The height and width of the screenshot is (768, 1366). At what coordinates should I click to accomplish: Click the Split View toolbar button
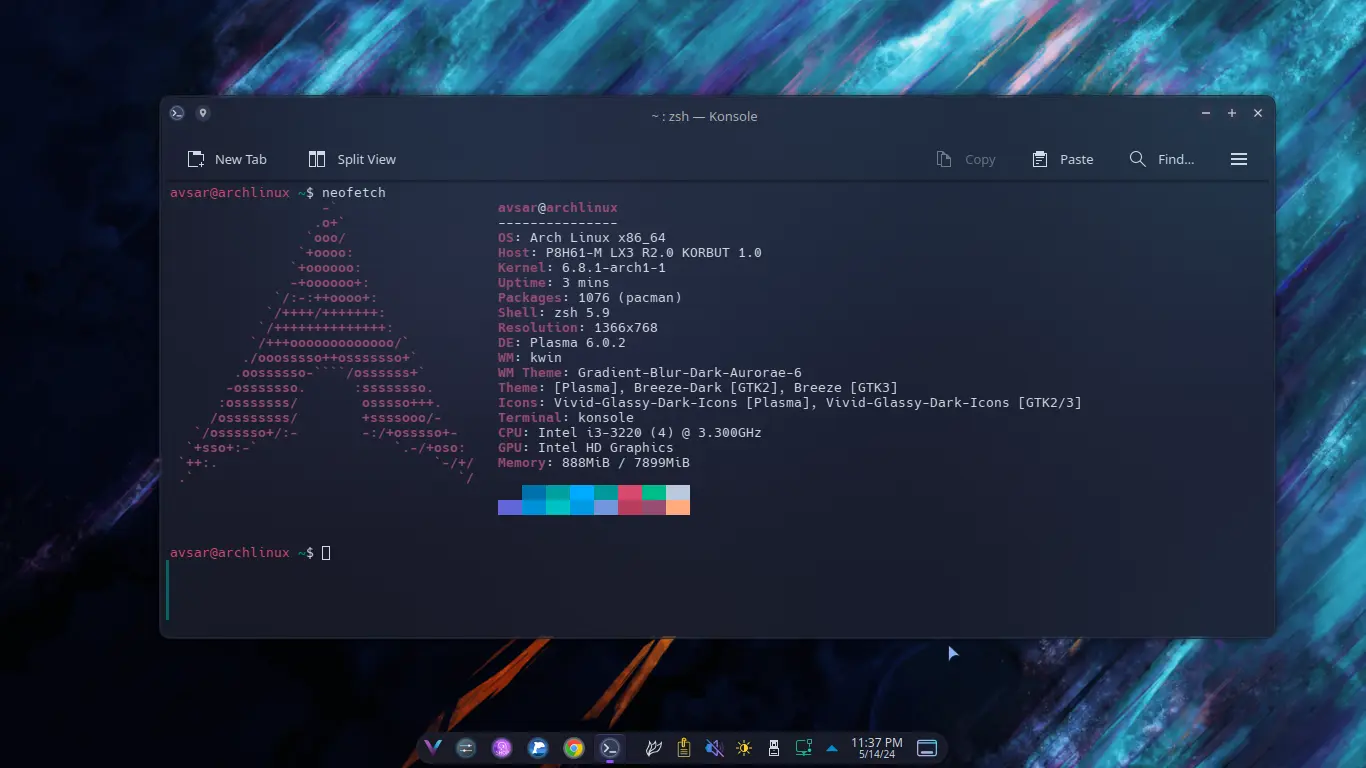pos(352,159)
